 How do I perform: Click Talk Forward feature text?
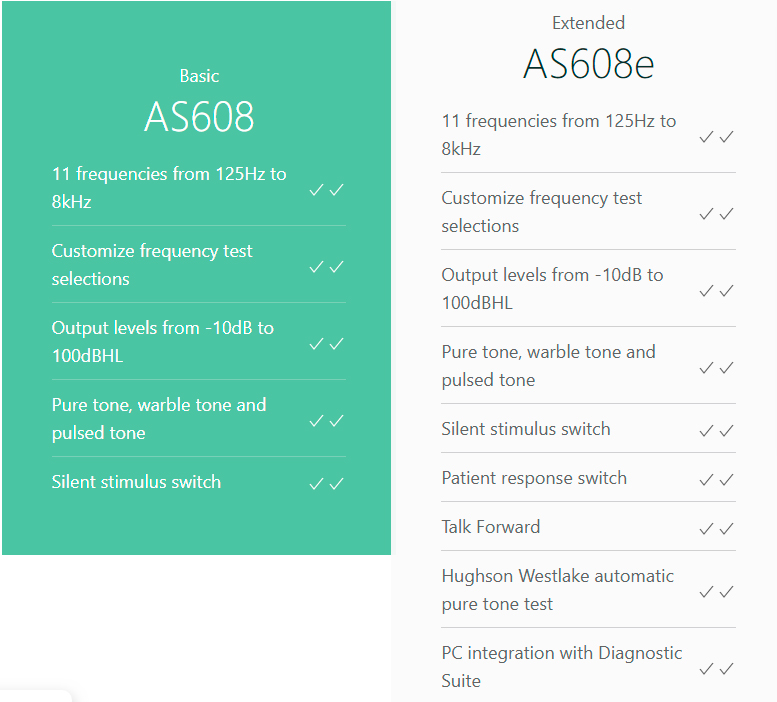490,527
